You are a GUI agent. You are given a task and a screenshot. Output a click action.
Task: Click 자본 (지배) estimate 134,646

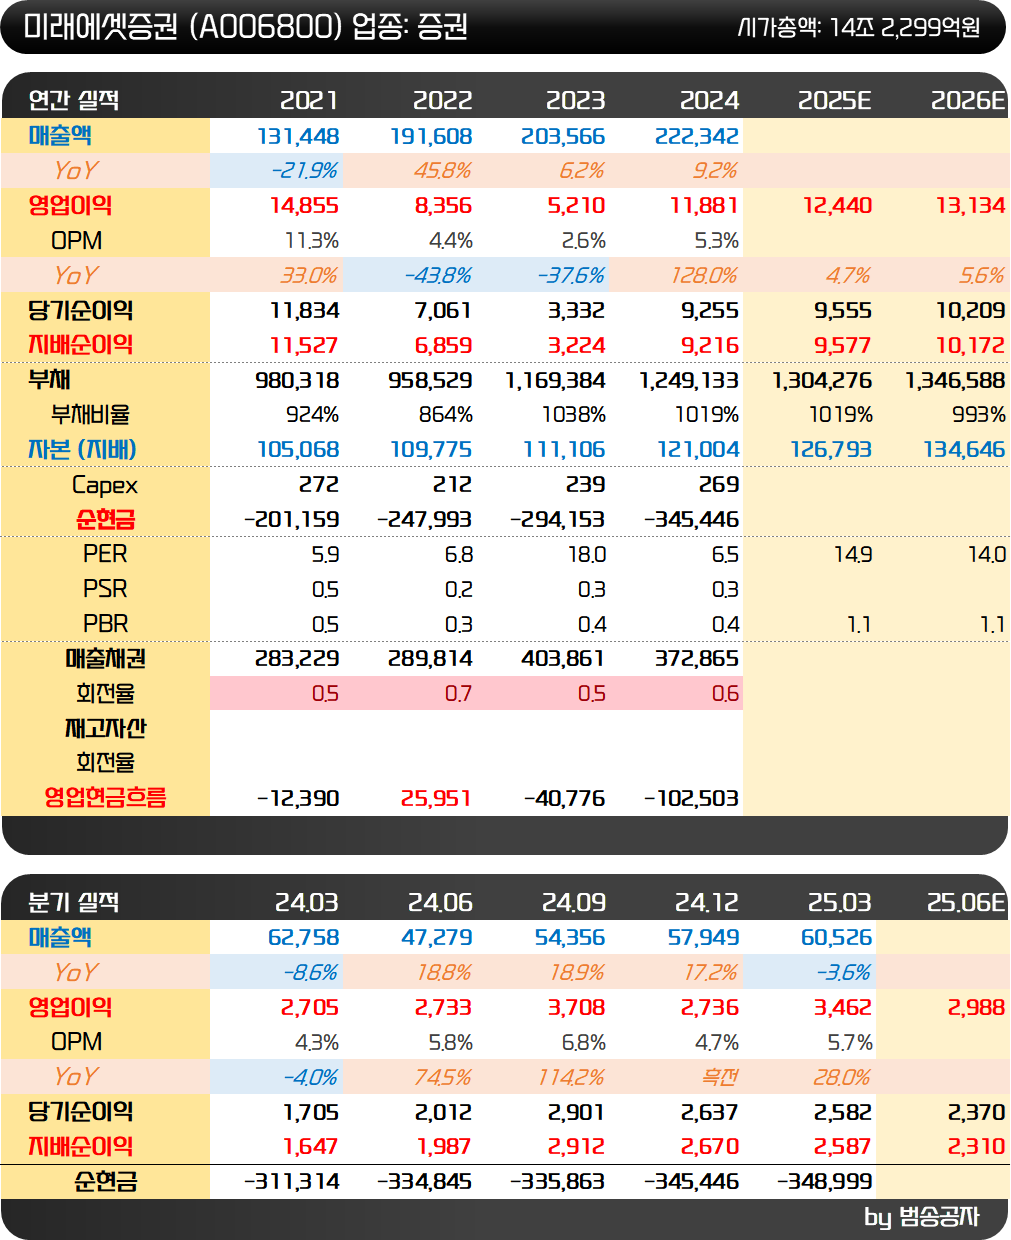click(x=964, y=450)
